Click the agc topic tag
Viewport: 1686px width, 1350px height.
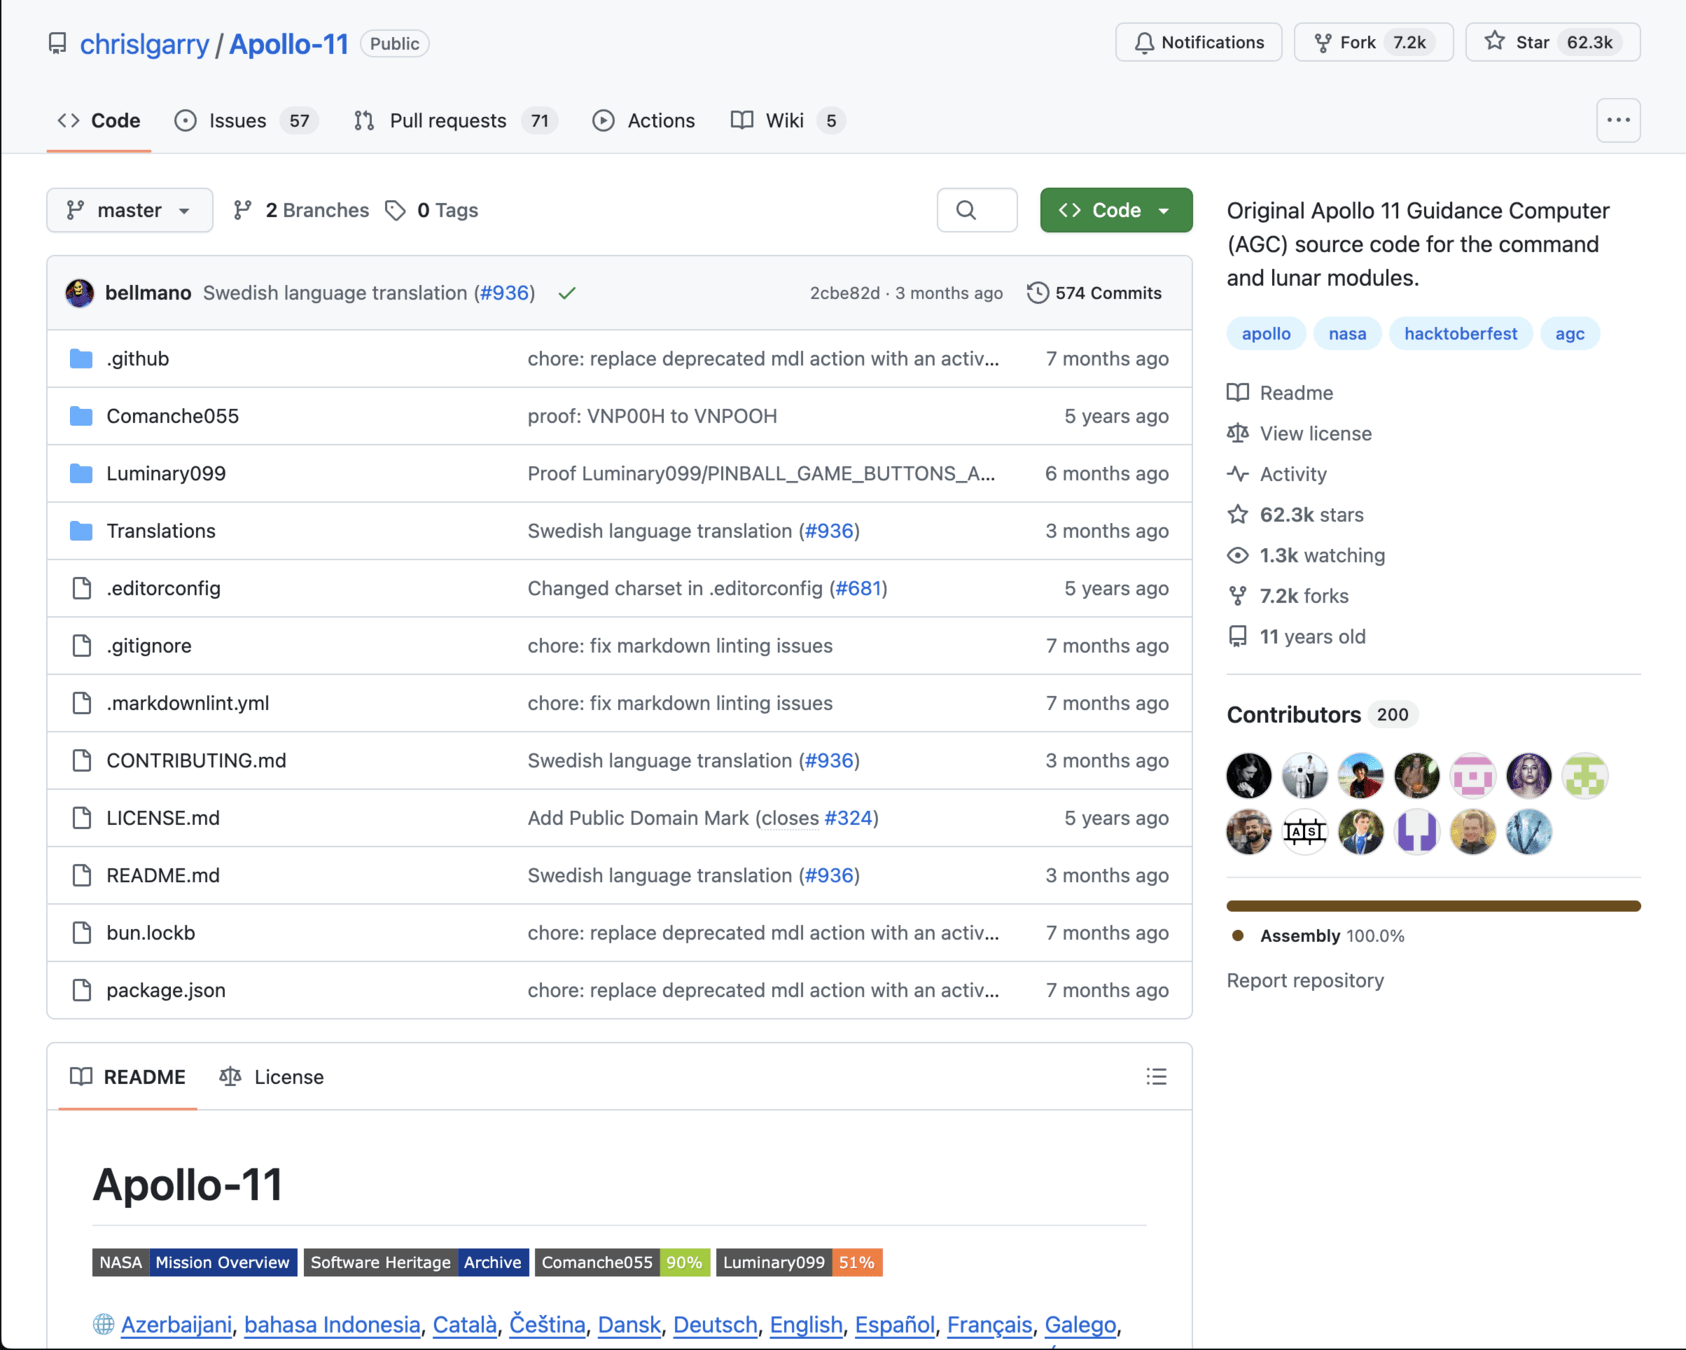pos(1569,334)
